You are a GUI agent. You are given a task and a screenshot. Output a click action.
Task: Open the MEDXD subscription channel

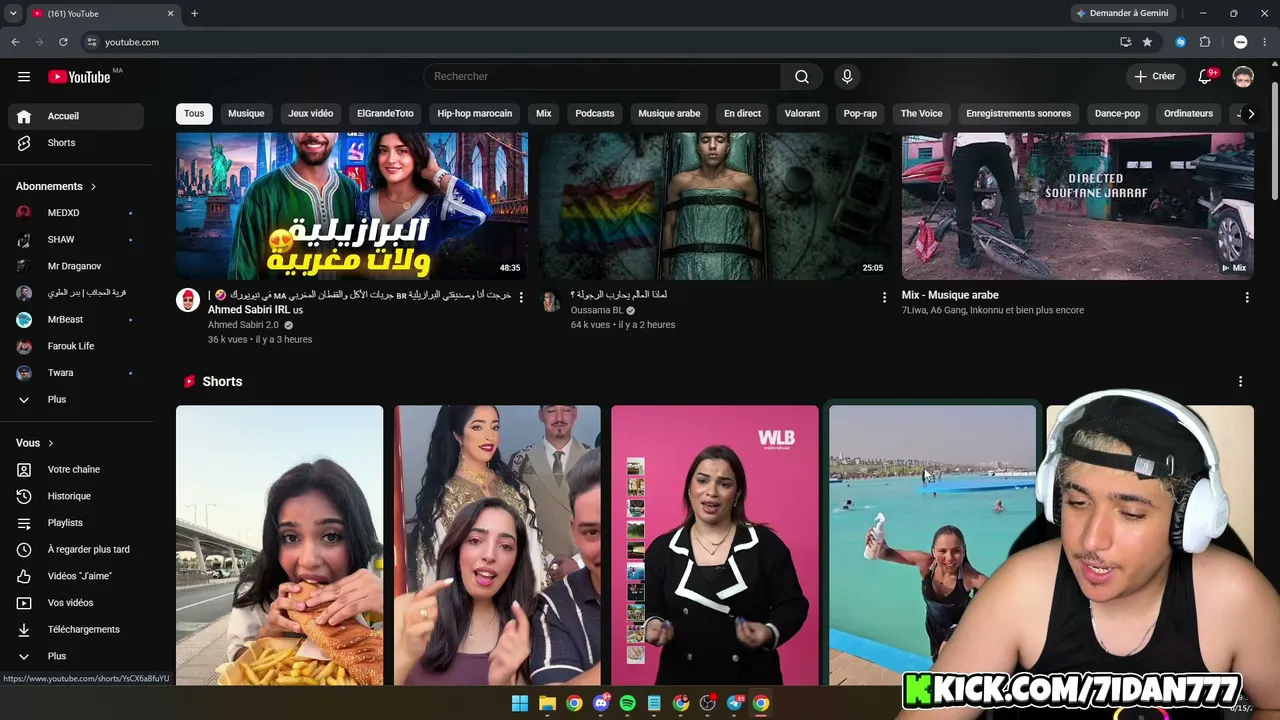coord(76,213)
